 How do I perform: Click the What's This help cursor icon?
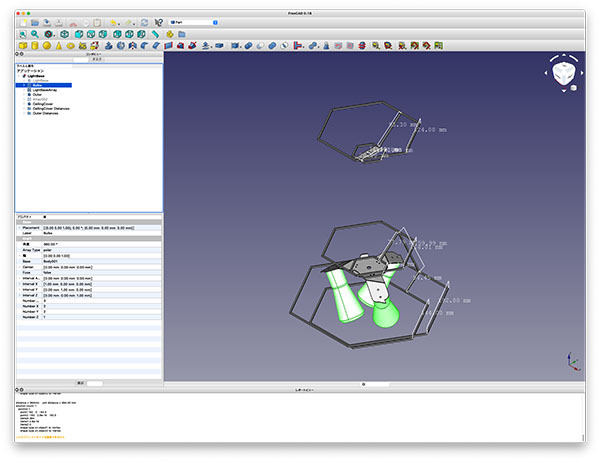pyautogui.click(x=159, y=20)
